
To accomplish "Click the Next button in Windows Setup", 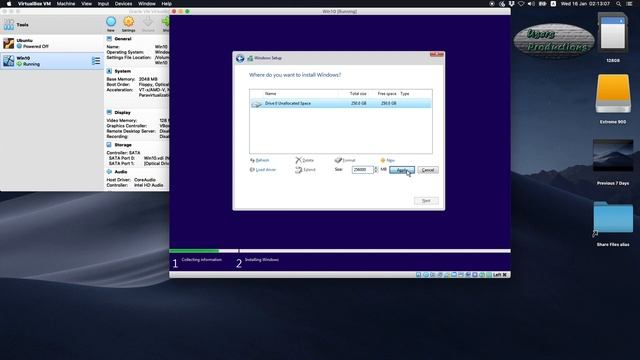I will coord(426,200).
